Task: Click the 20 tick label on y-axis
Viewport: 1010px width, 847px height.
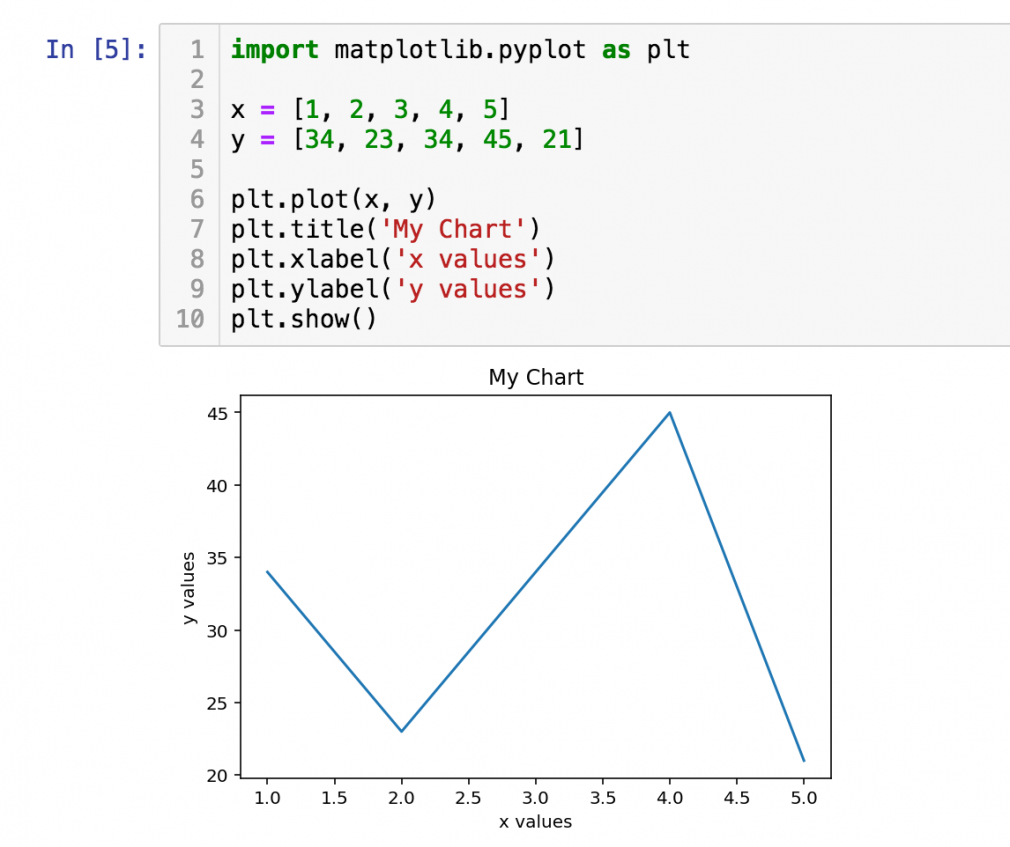Action: coord(217,776)
